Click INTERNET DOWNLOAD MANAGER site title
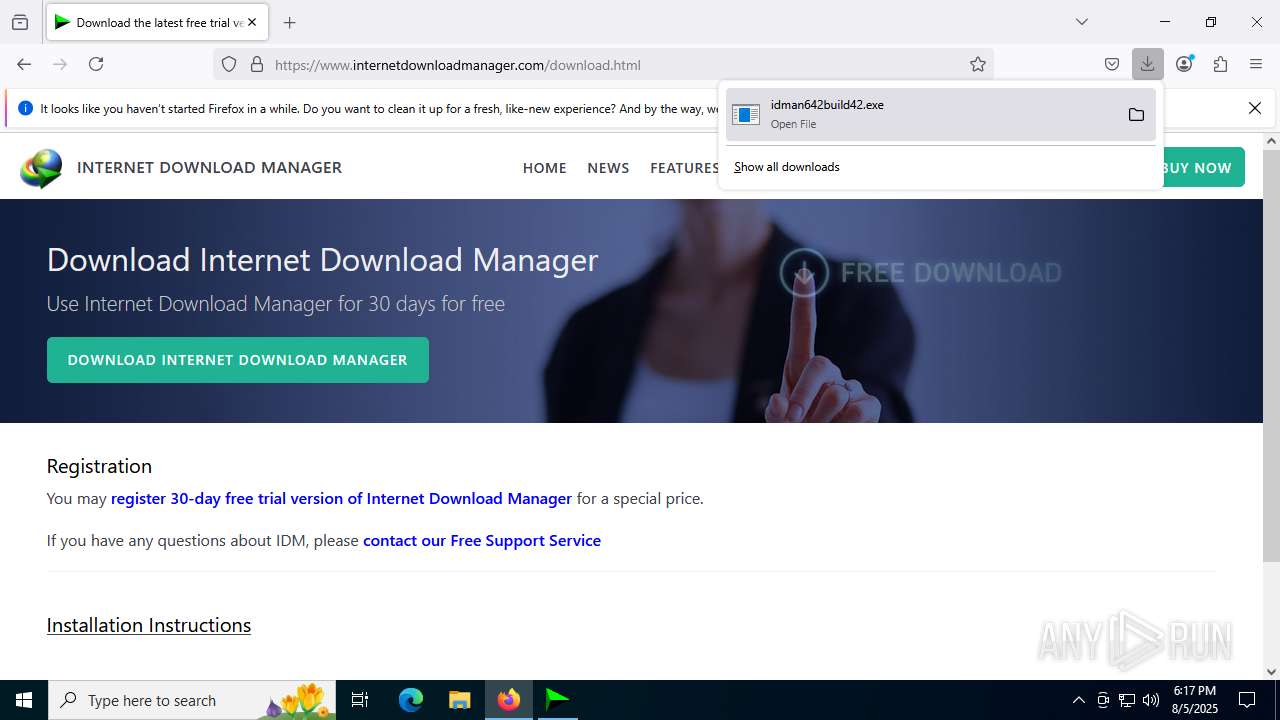Screen dimensions: 1280x720 pos(209,167)
